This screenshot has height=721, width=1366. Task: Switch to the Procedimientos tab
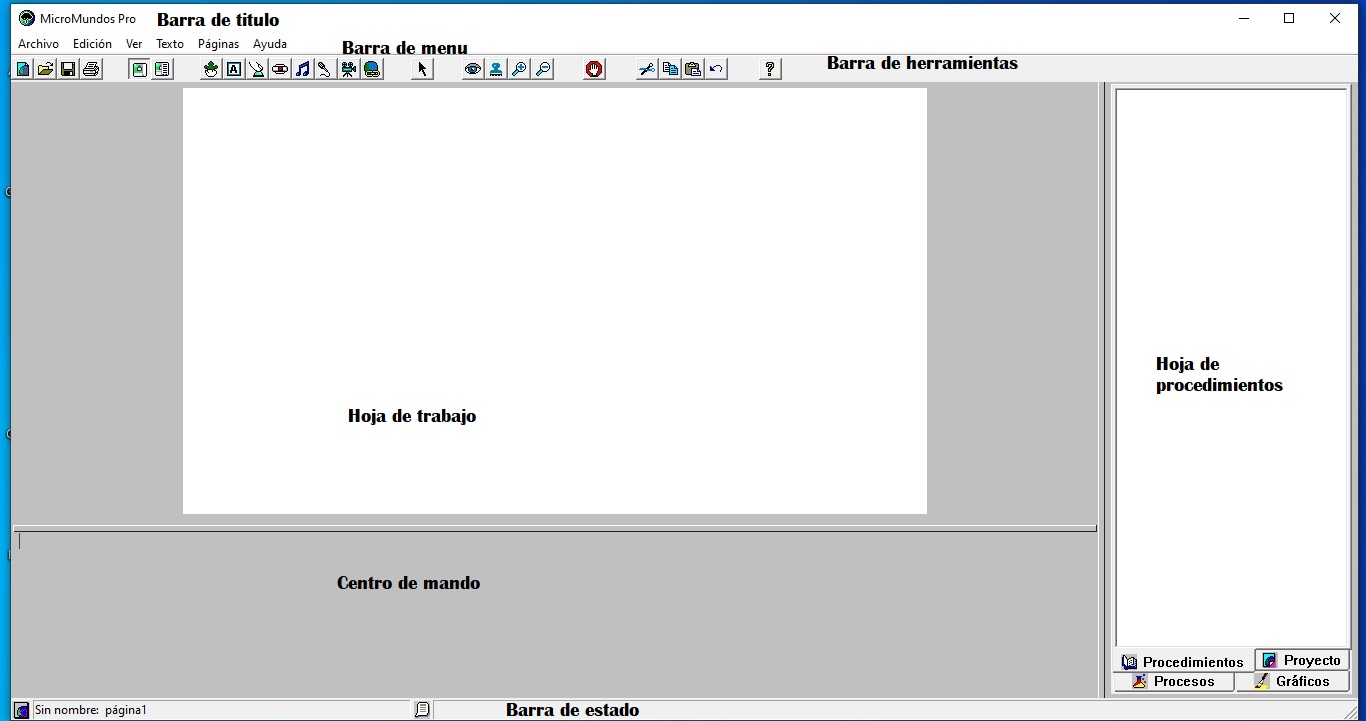(1183, 662)
